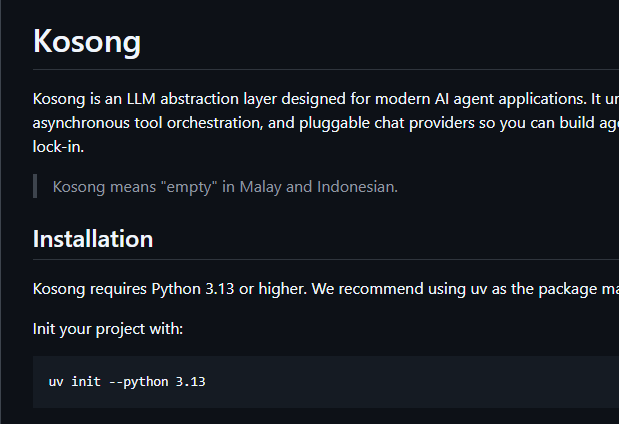Click the vertical bar left of the quote
This screenshot has width=619, height=424.
(35, 186)
